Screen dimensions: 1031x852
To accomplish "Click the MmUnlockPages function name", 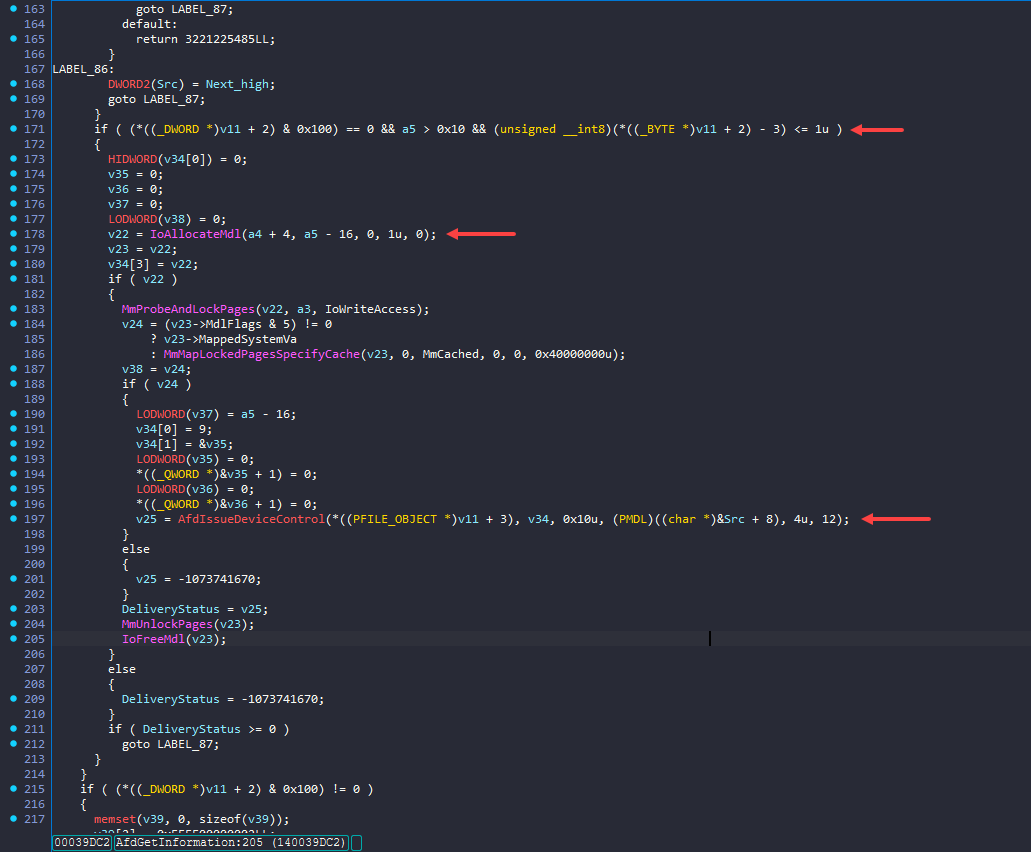I will [168, 624].
